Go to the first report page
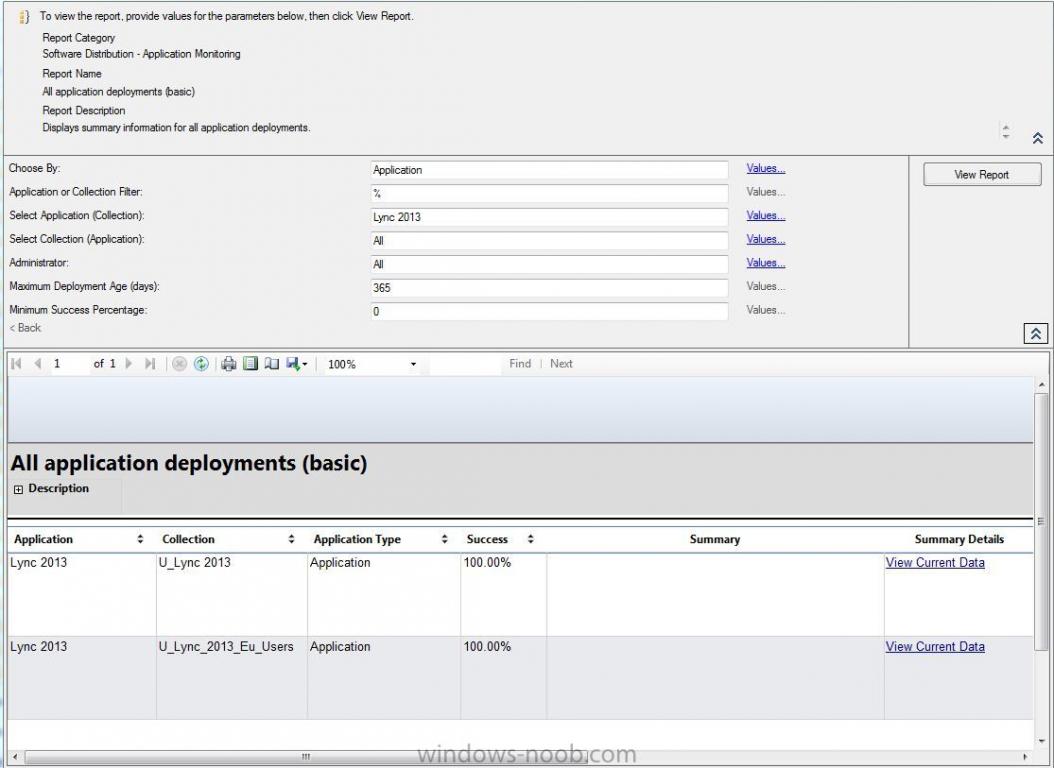The height and width of the screenshot is (768, 1054). [x=17, y=364]
